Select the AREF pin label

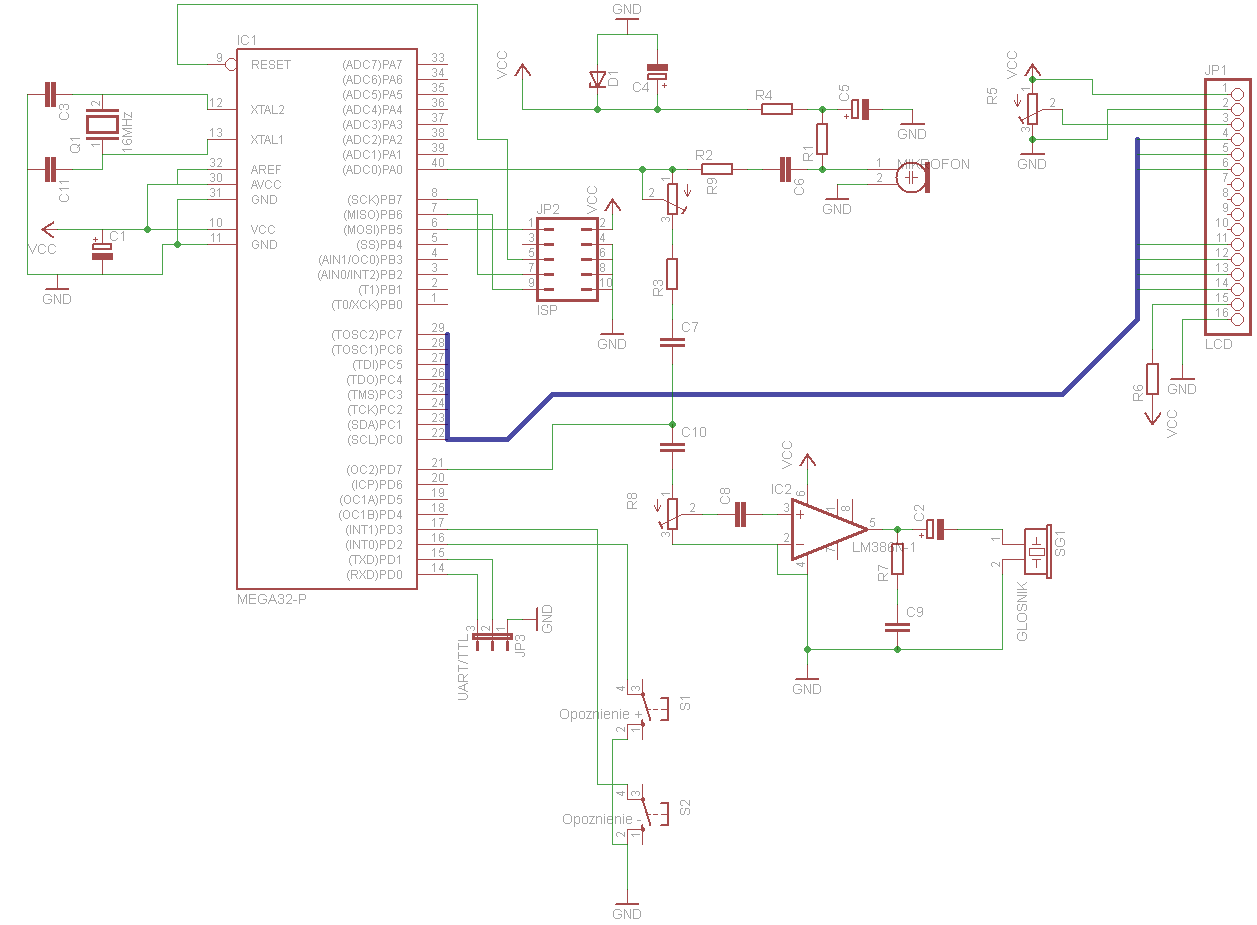tap(264, 169)
